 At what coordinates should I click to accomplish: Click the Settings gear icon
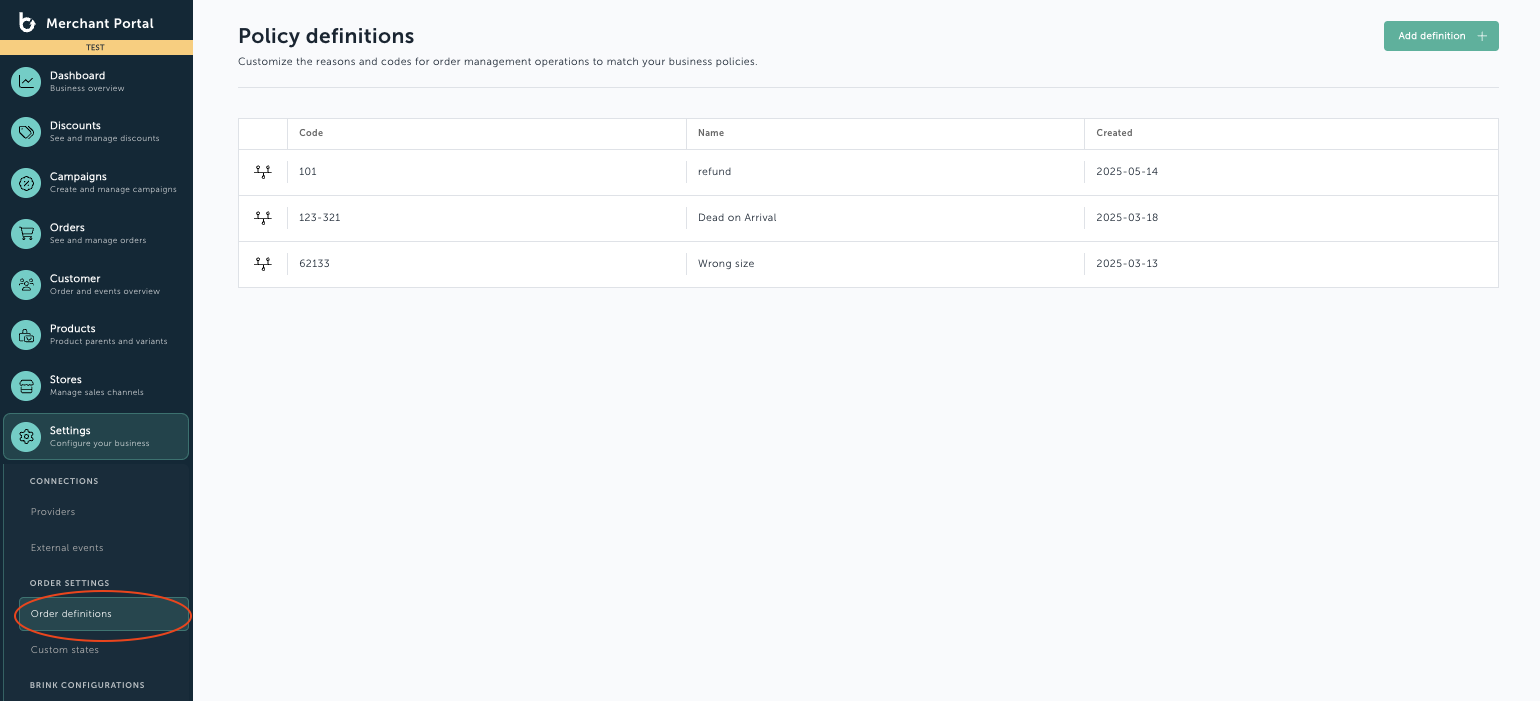pos(26,437)
